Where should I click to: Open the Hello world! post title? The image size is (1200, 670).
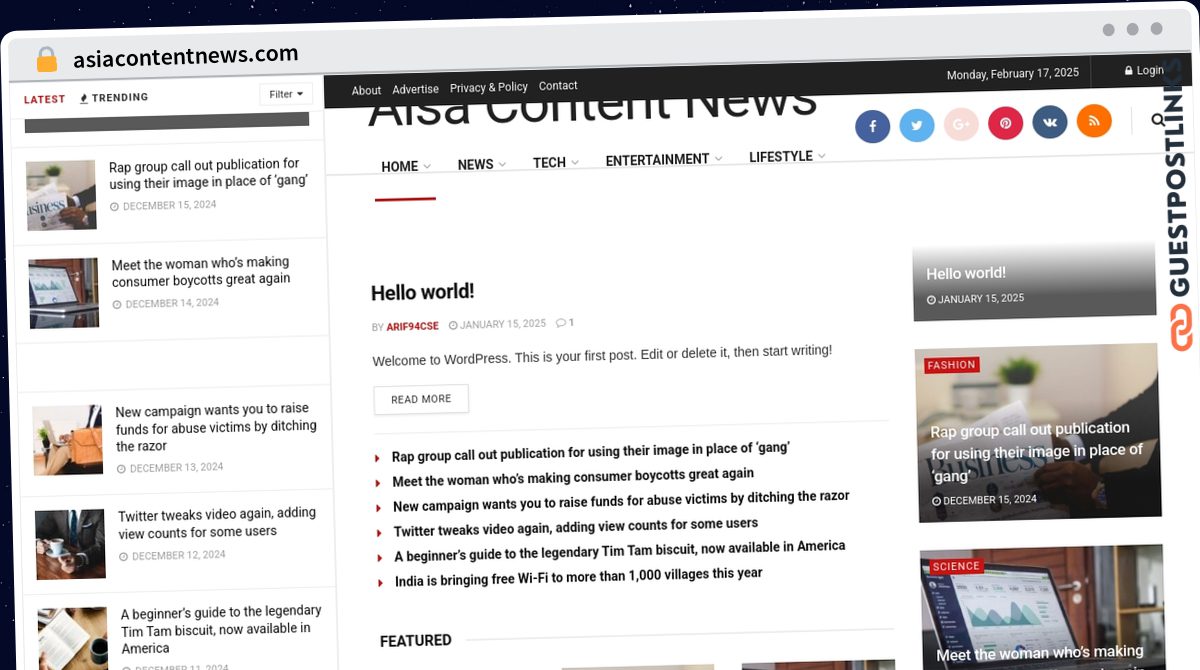coord(422,292)
